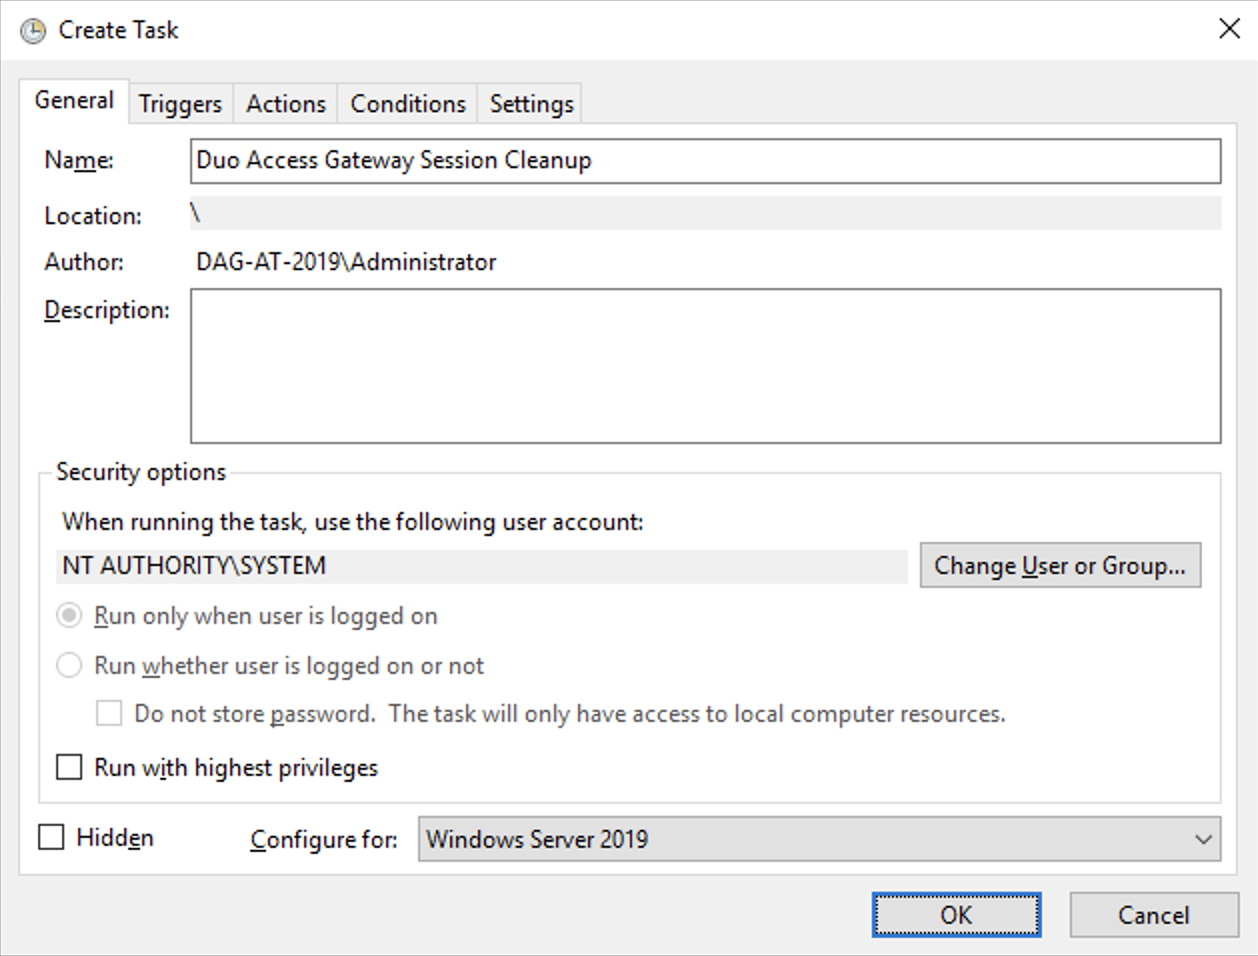Click Change User or Group button
Viewport: 1258px width, 956px height.
(1060, 565)
